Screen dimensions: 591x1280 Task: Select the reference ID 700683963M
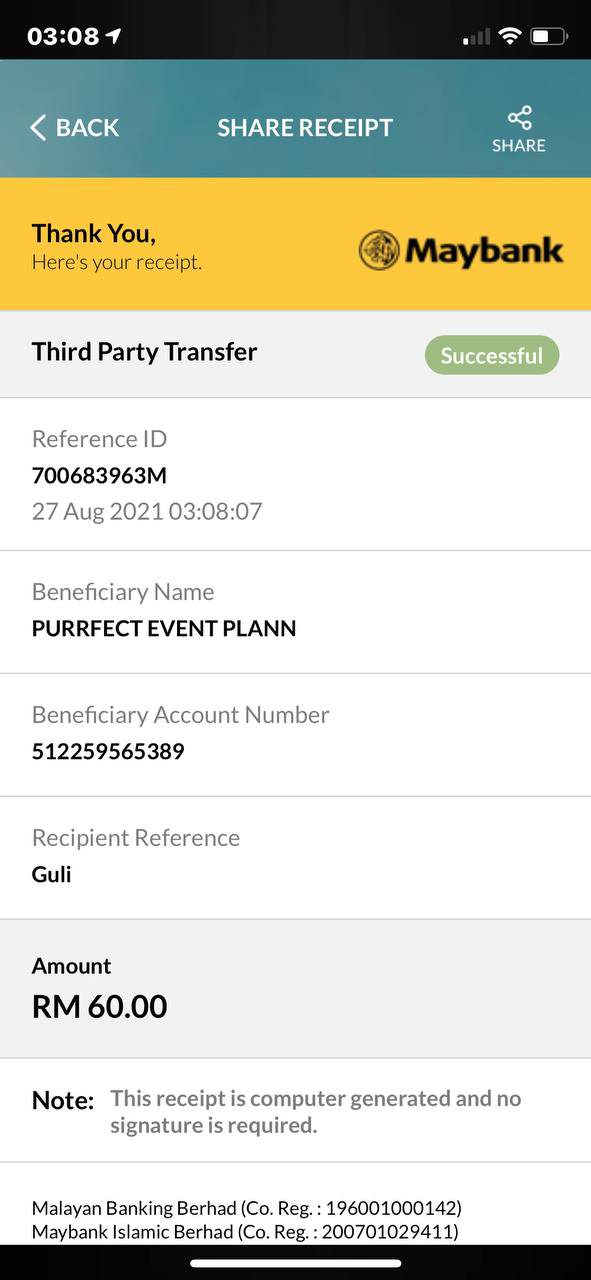coord(99,475)
